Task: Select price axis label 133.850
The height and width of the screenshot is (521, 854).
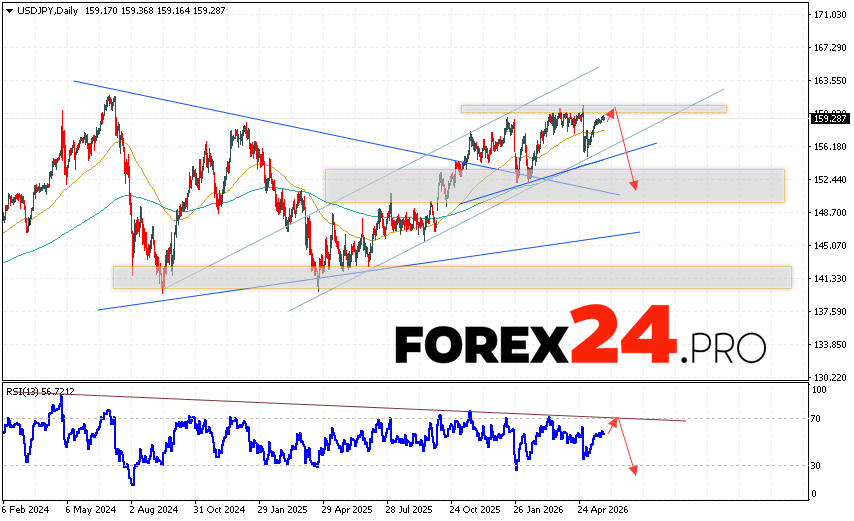Action: pyautogui.click(x=830, y=345)
